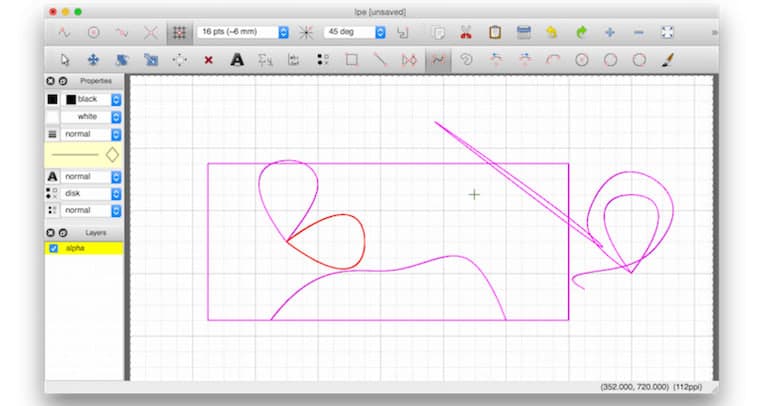Toggle the alpha layer checkbox
The image size is (770, 406).
54,248
